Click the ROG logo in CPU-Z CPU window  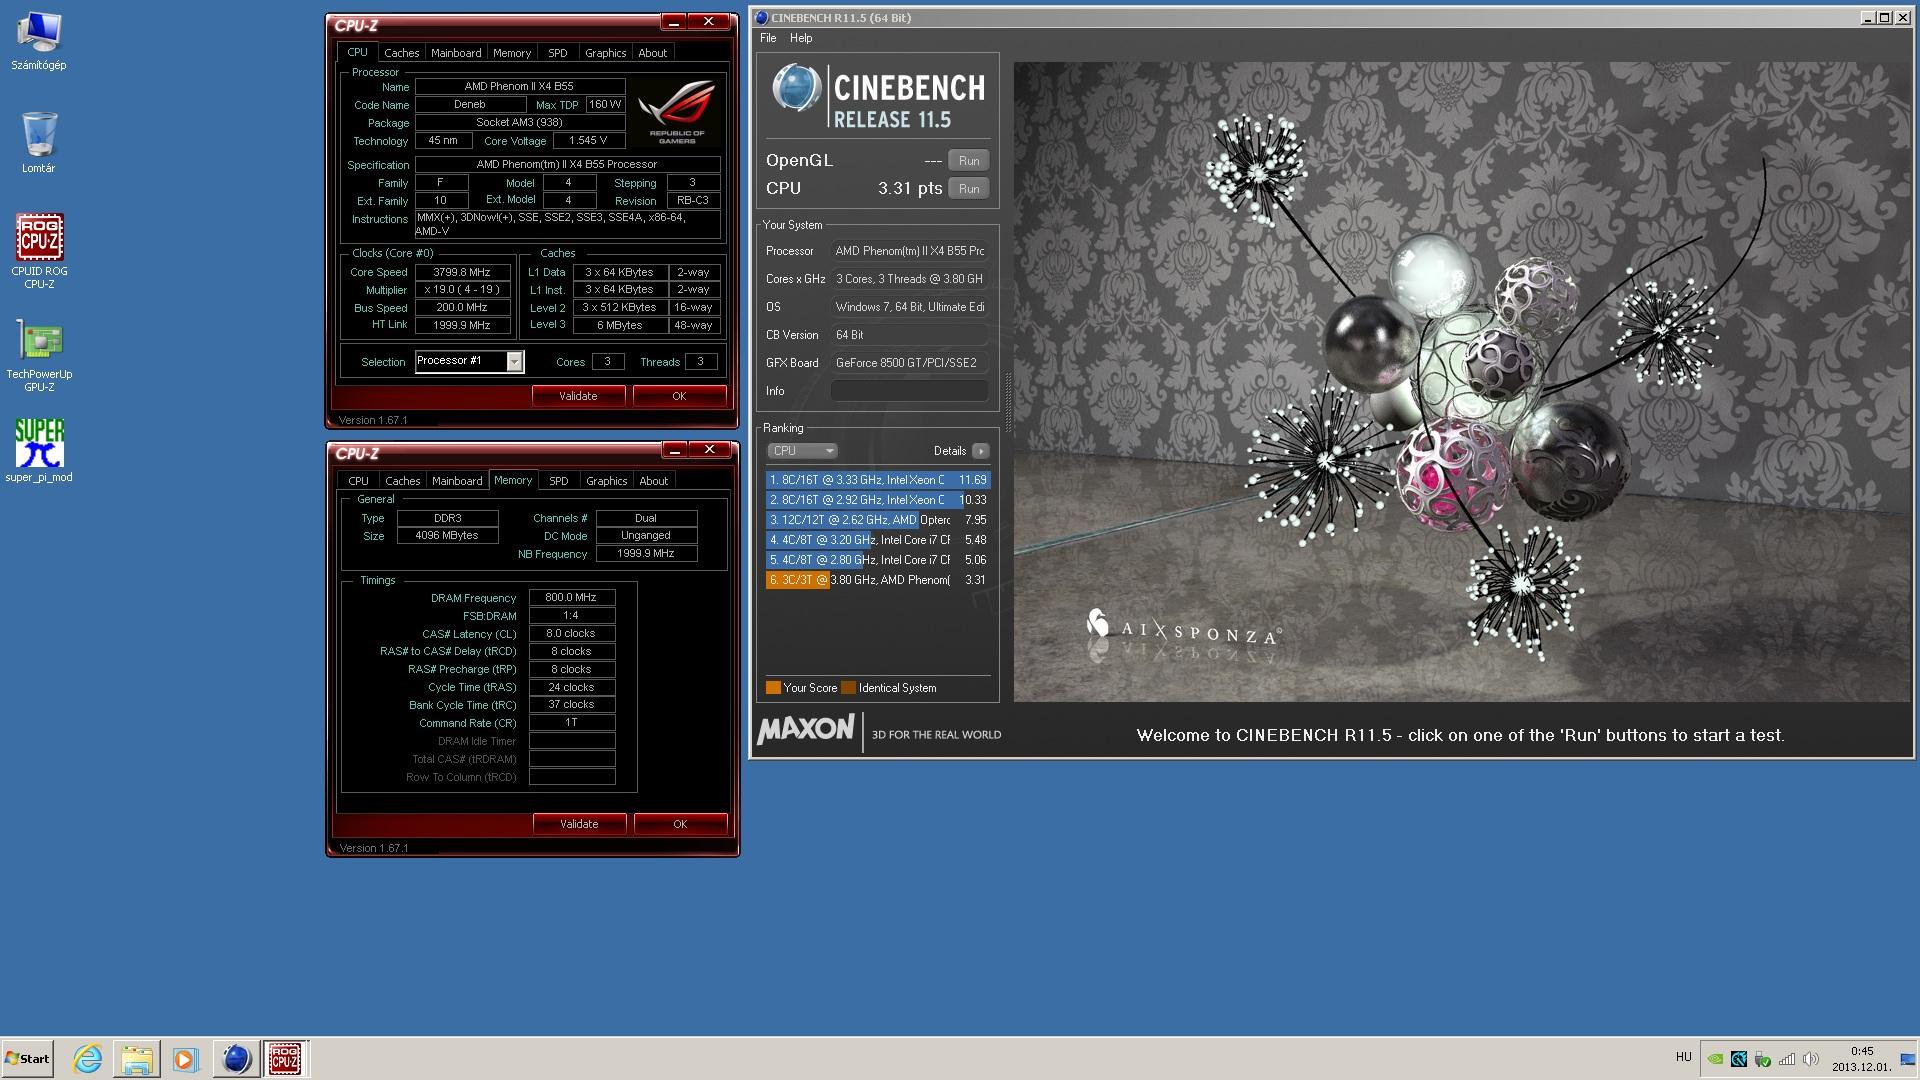677,112
